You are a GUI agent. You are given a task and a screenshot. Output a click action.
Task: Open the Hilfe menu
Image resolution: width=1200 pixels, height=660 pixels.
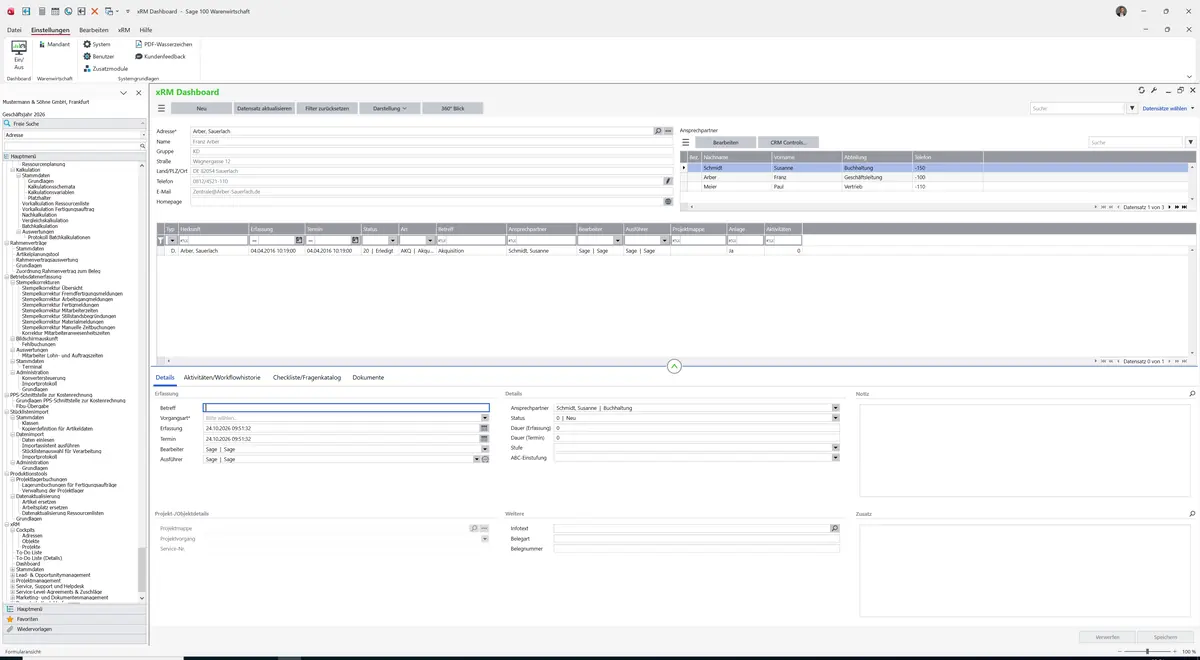[x=146, y=30]
